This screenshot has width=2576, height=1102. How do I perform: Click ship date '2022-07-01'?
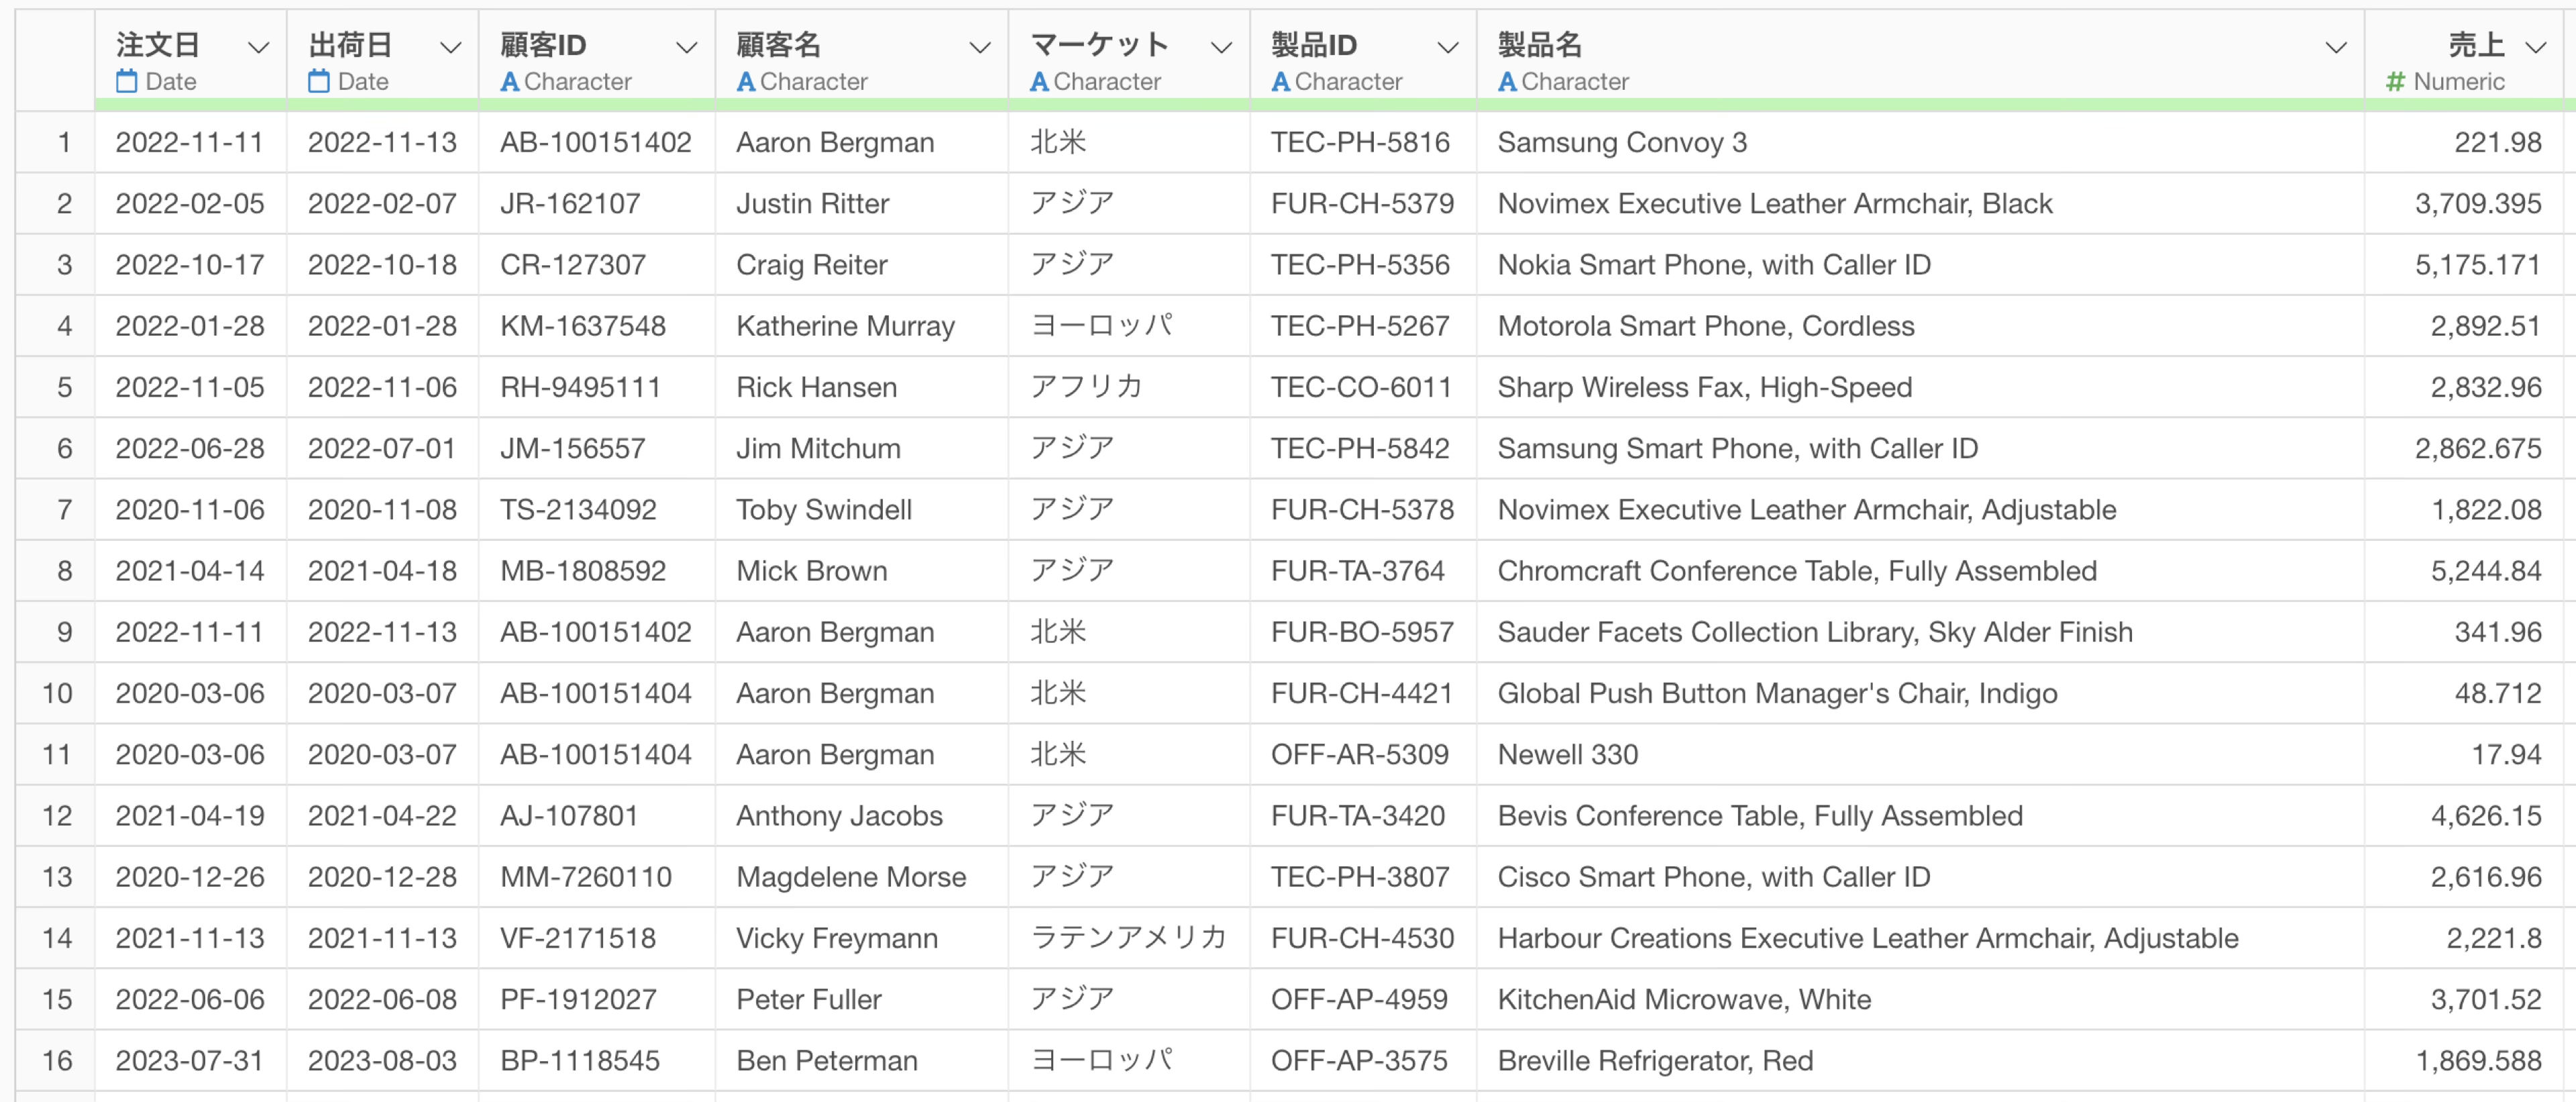click(382, 448)
